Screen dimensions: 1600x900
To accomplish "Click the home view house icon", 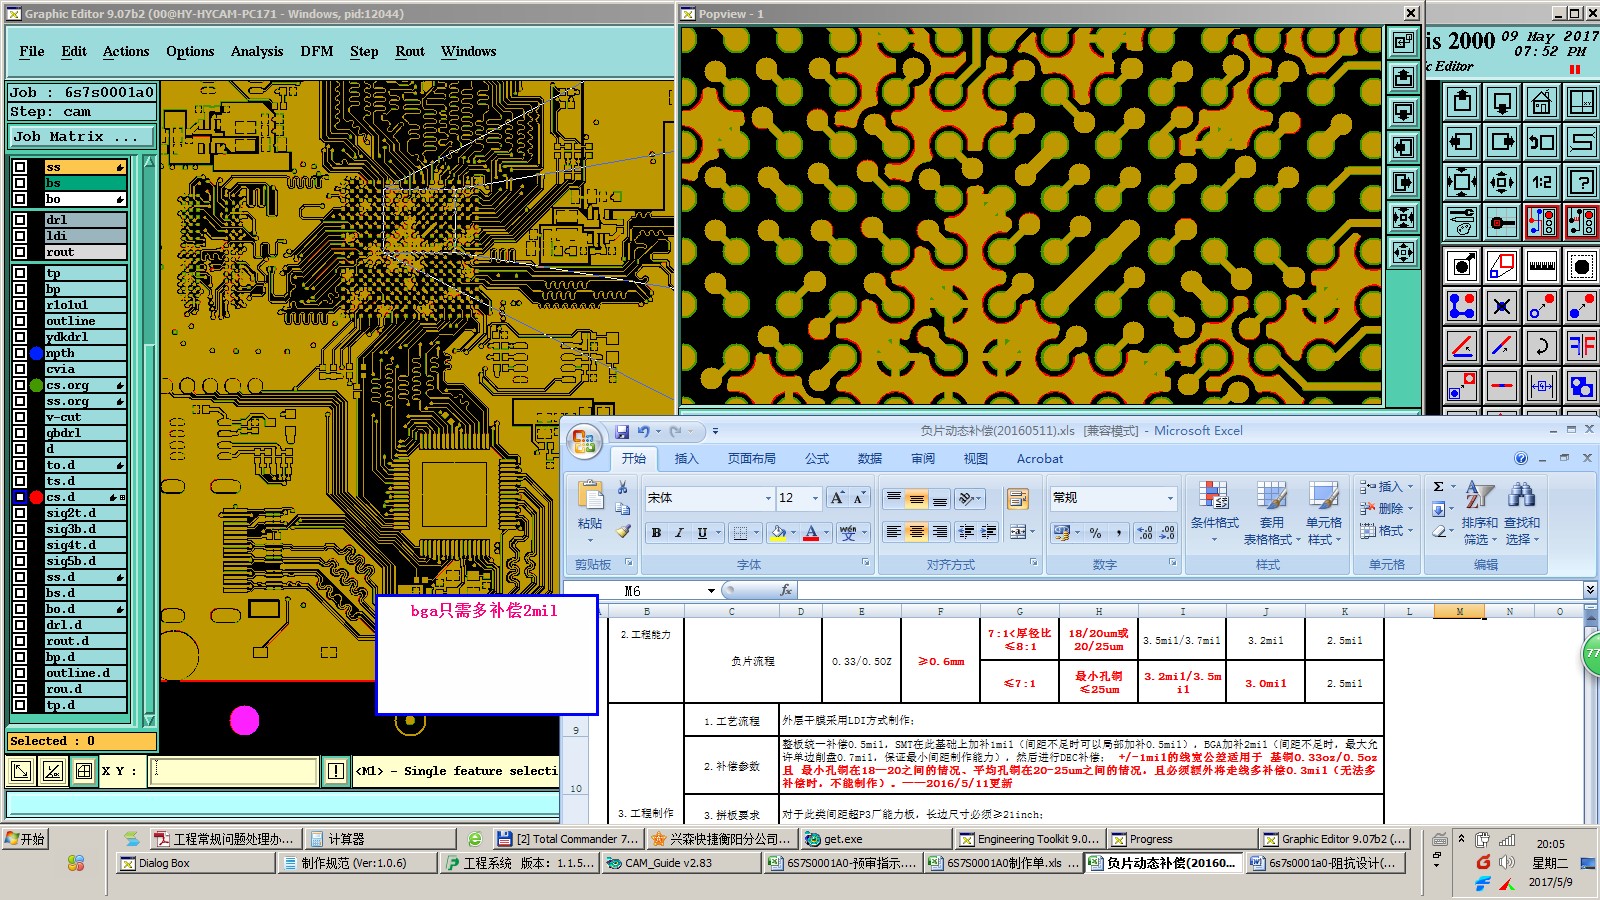I will pyautogui.click(x=1541, y=102).
